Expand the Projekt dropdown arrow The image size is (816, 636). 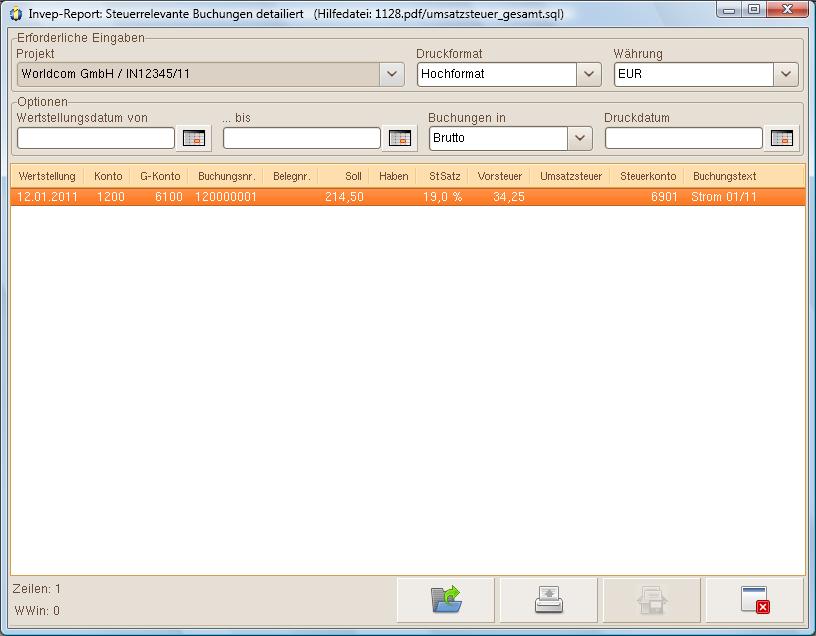[x=392, y=74]
